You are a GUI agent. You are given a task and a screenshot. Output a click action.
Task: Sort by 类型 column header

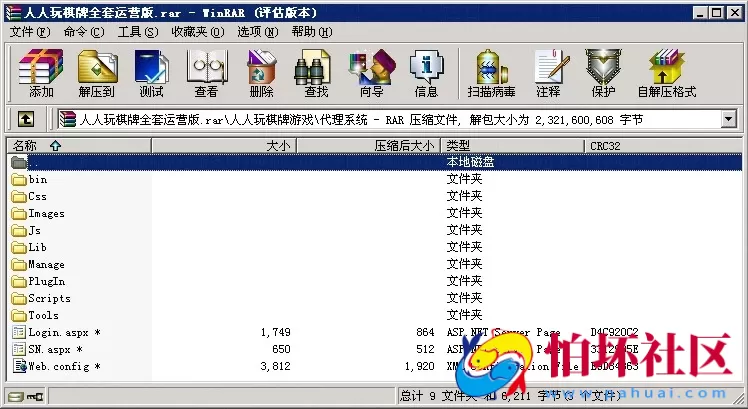(x=513, y=146)
